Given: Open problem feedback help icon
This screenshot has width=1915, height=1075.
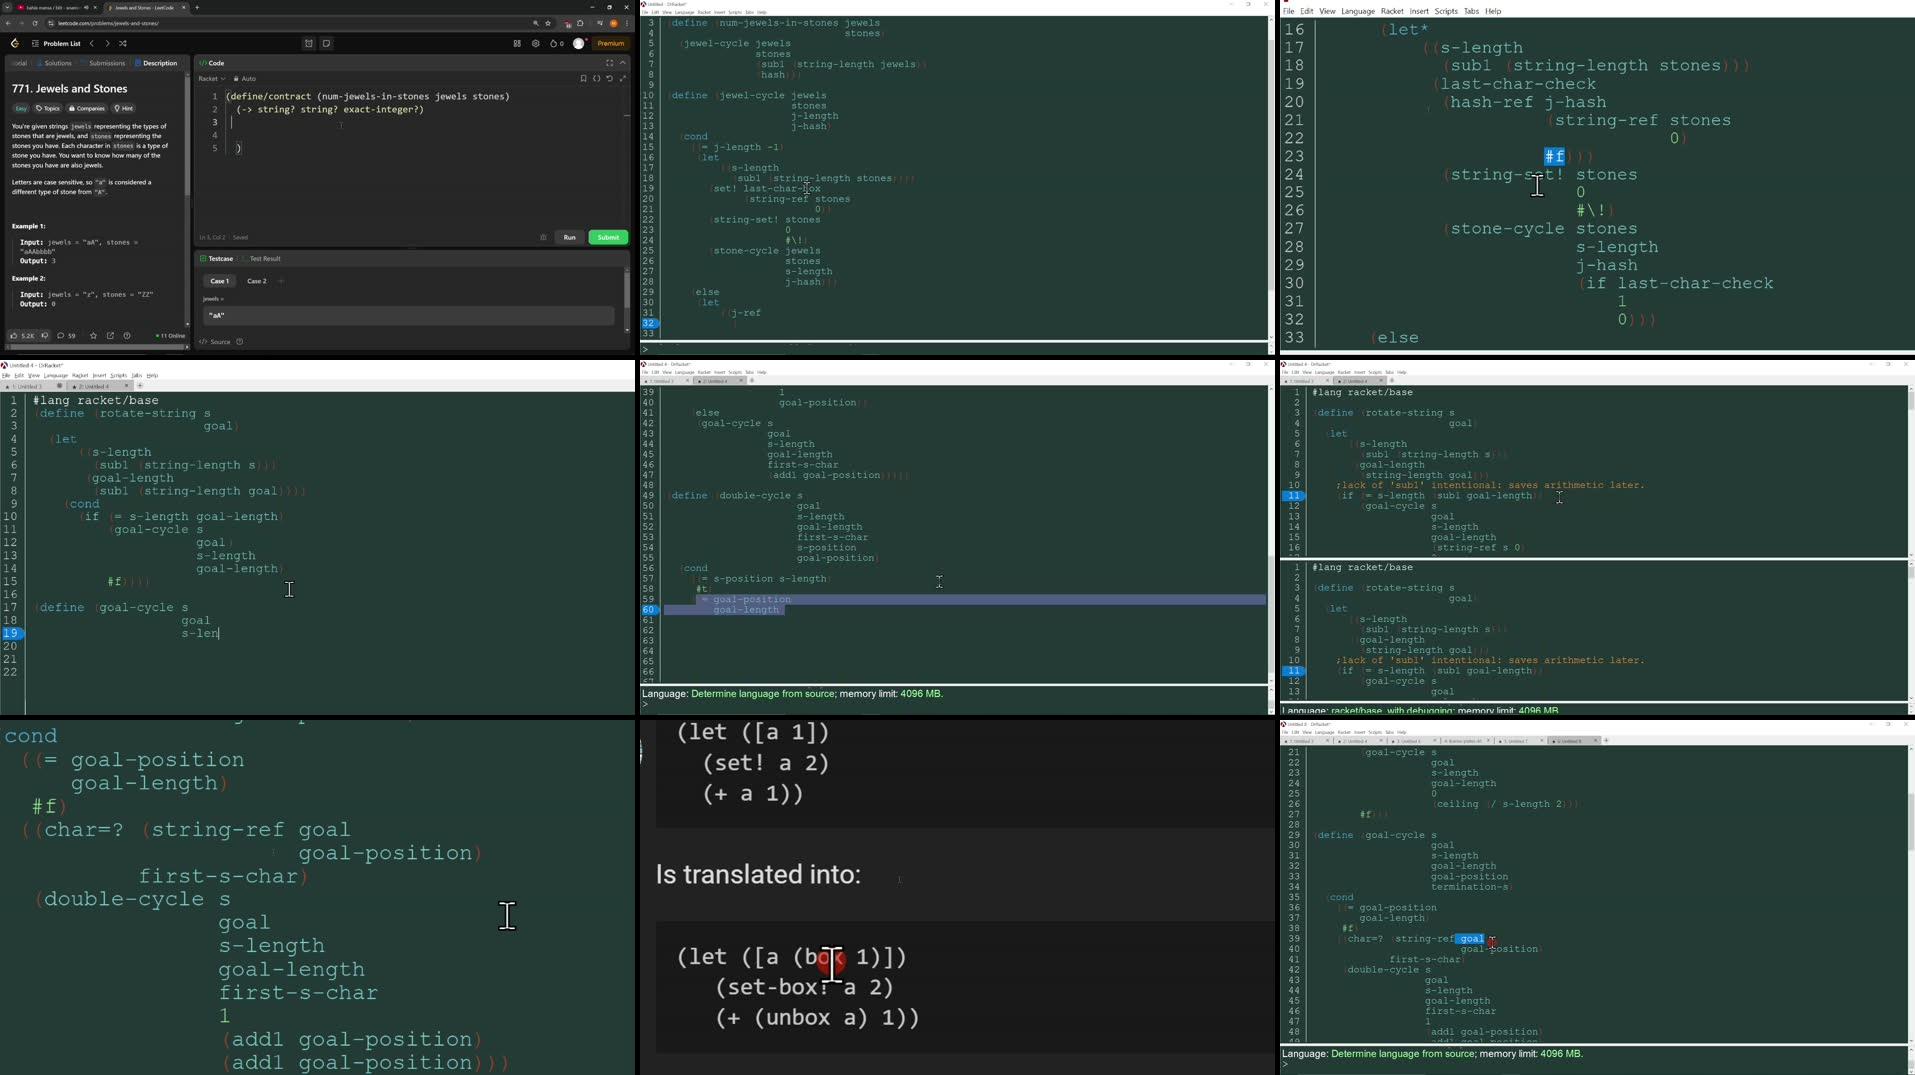Looking at the screenshot, I should click(x=127, y=336).
